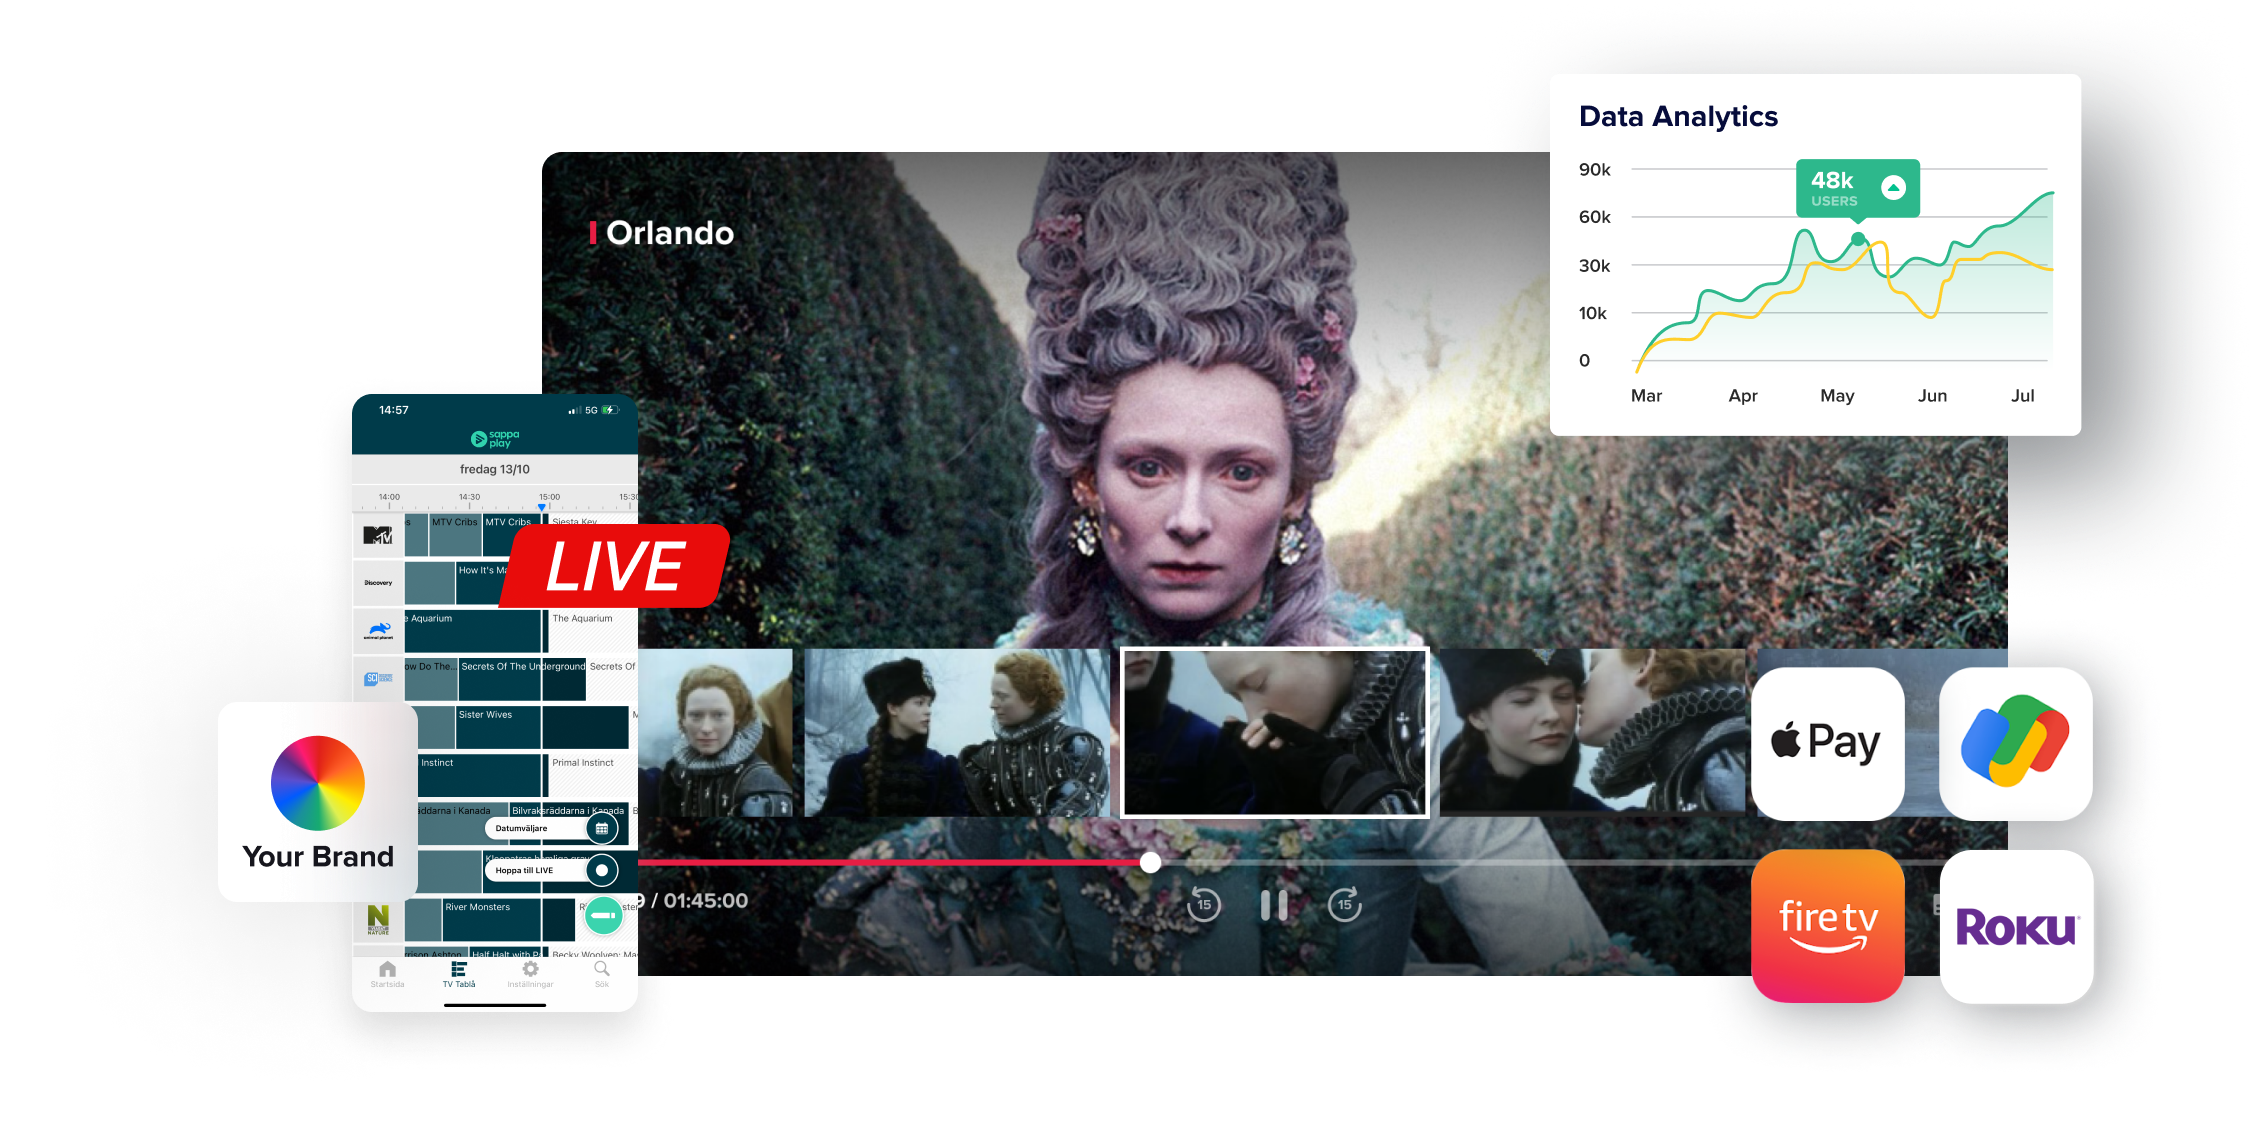Open the Apple Pay tile
This screenshot has width=2253, height=1128.
point(1828,744)
